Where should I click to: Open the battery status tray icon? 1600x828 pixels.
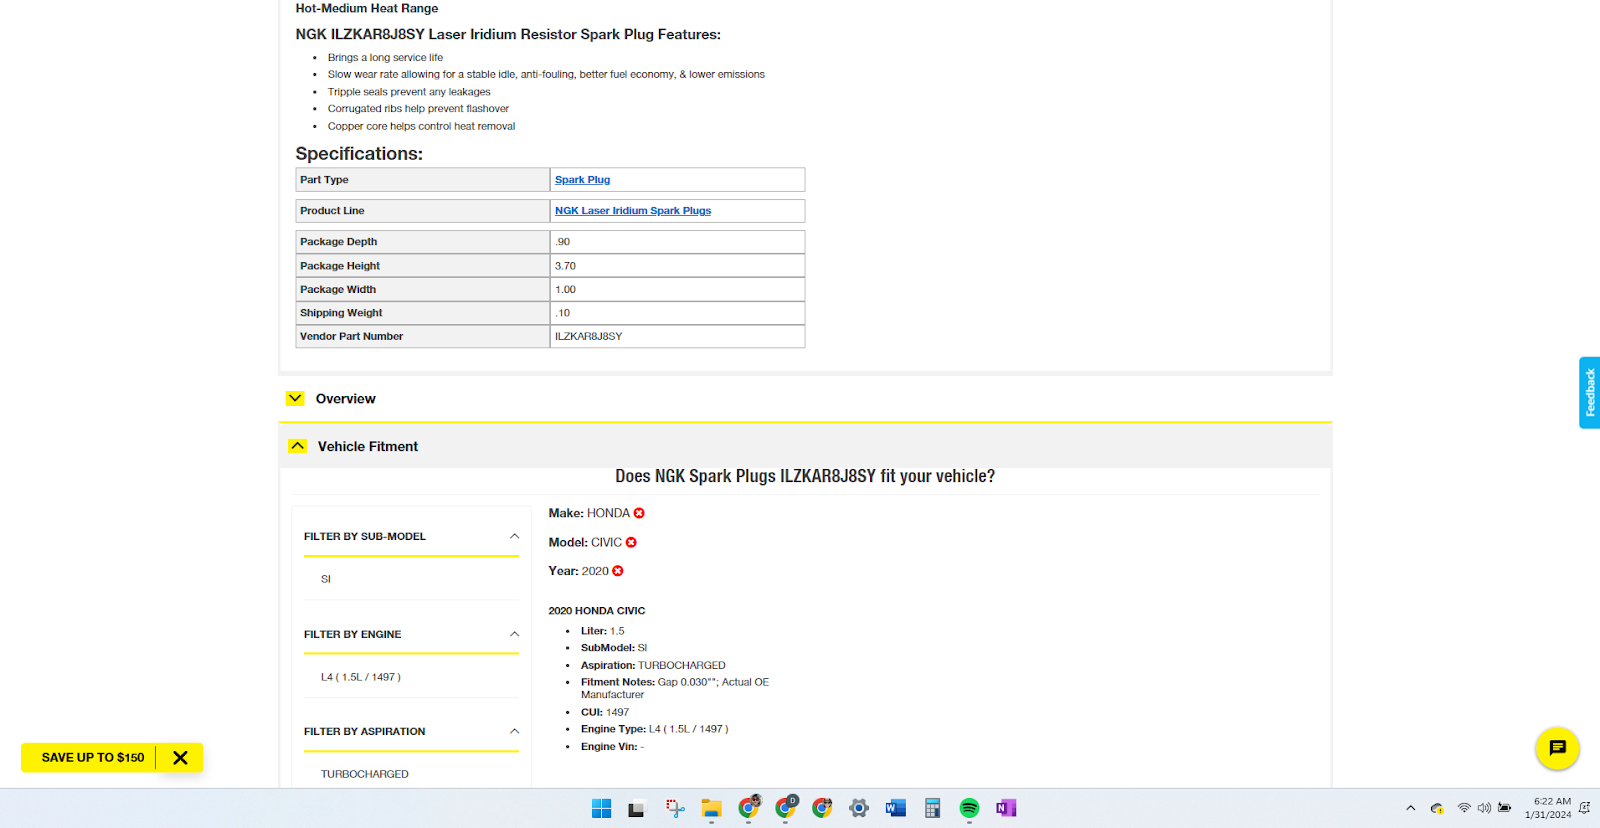(1505, 808)
